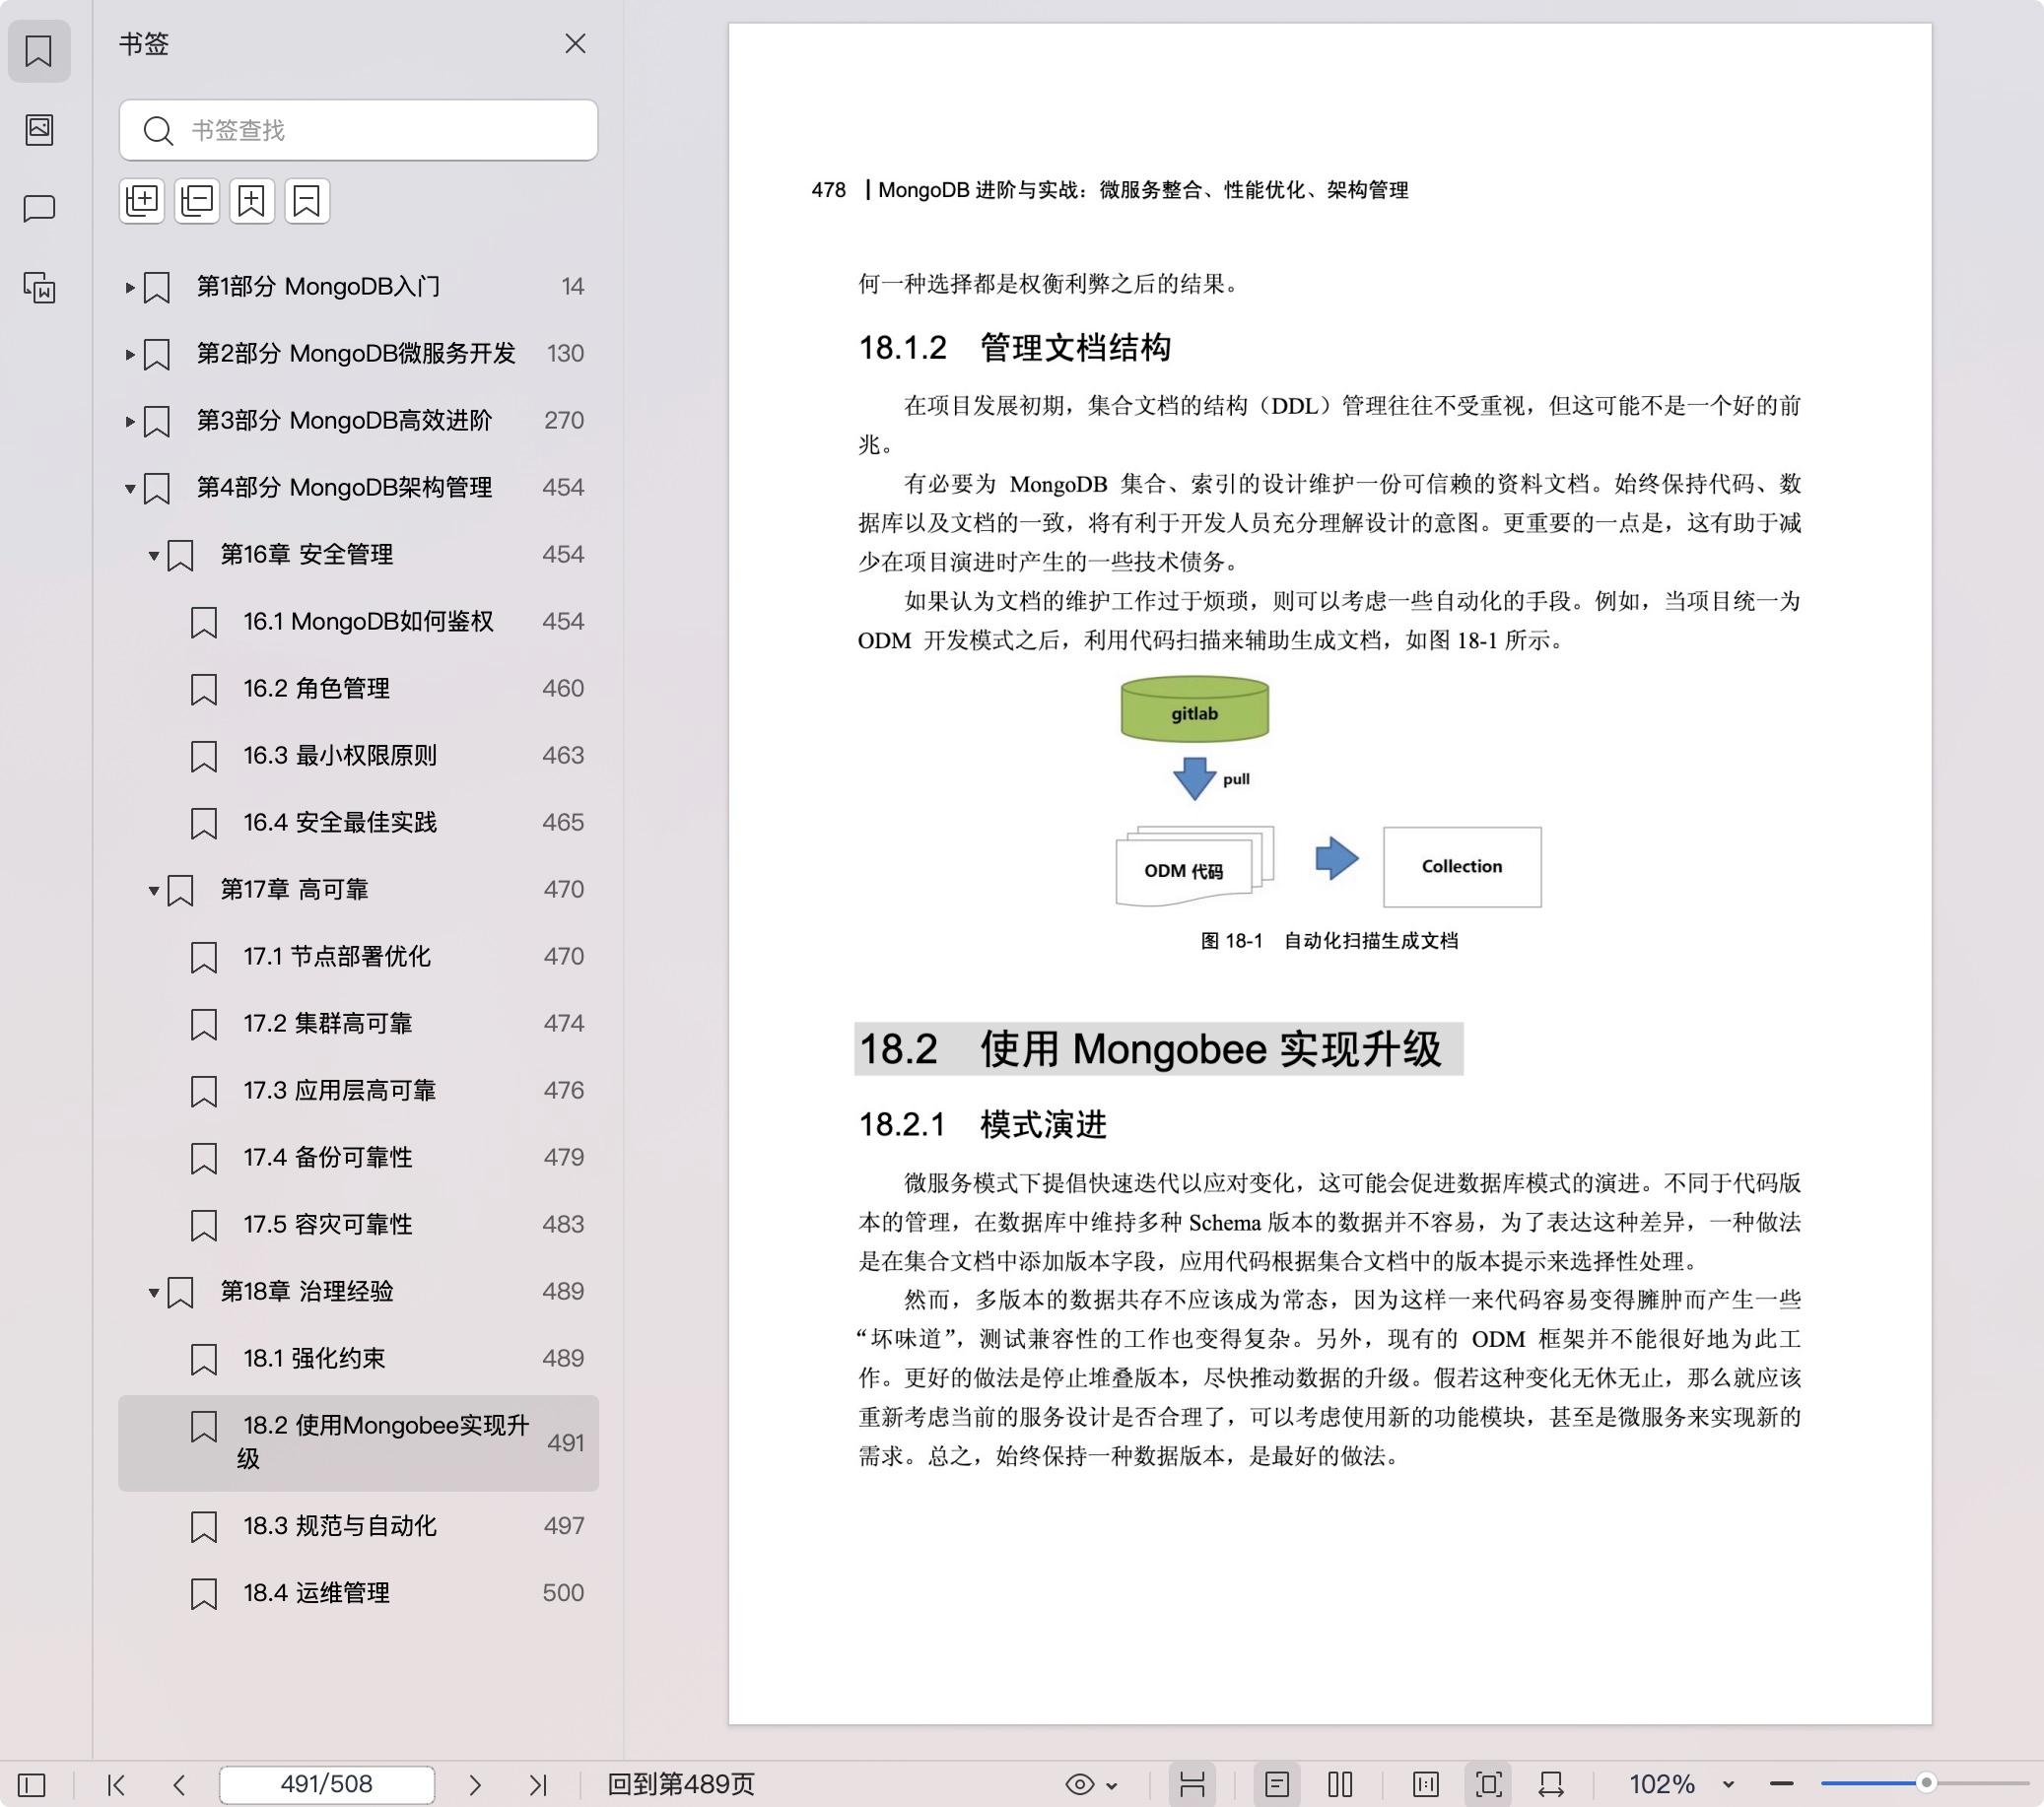This screenshot has height=1807, width=2044.
Task: Close the bookmarks panel
Action: click(575, 44)
